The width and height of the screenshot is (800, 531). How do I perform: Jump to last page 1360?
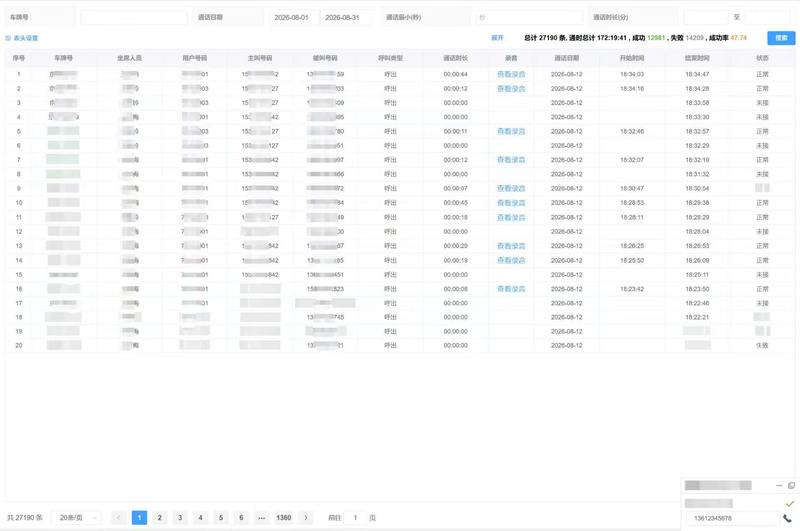(x=284, y=518)
